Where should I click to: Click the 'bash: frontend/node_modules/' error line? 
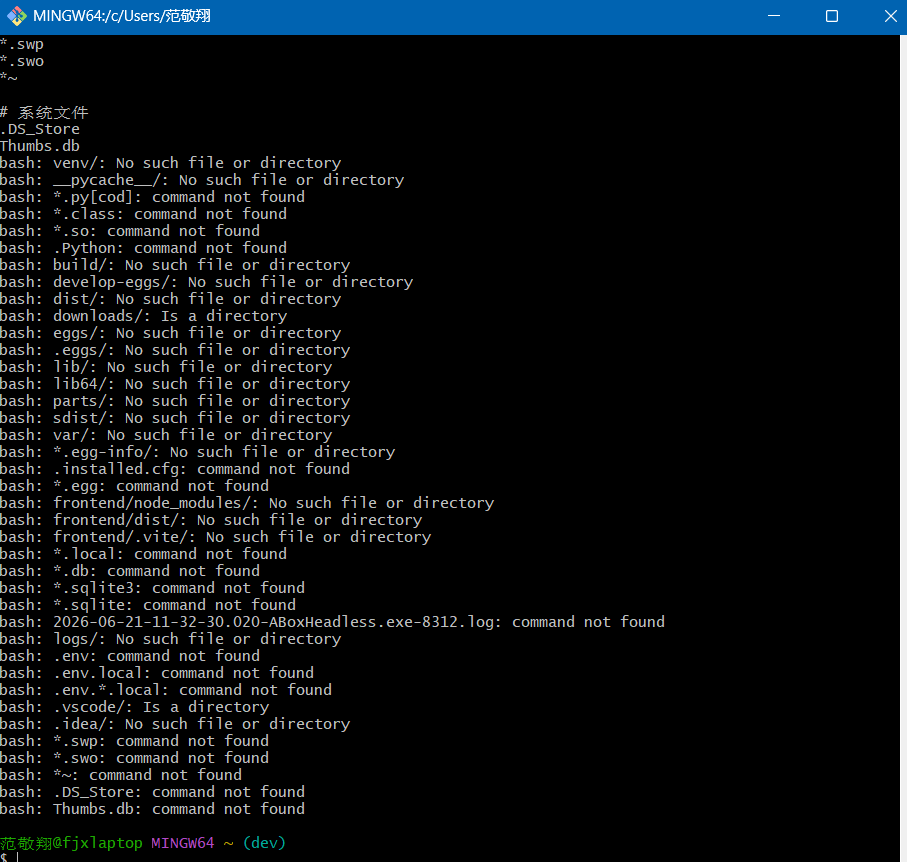(247, 503)
